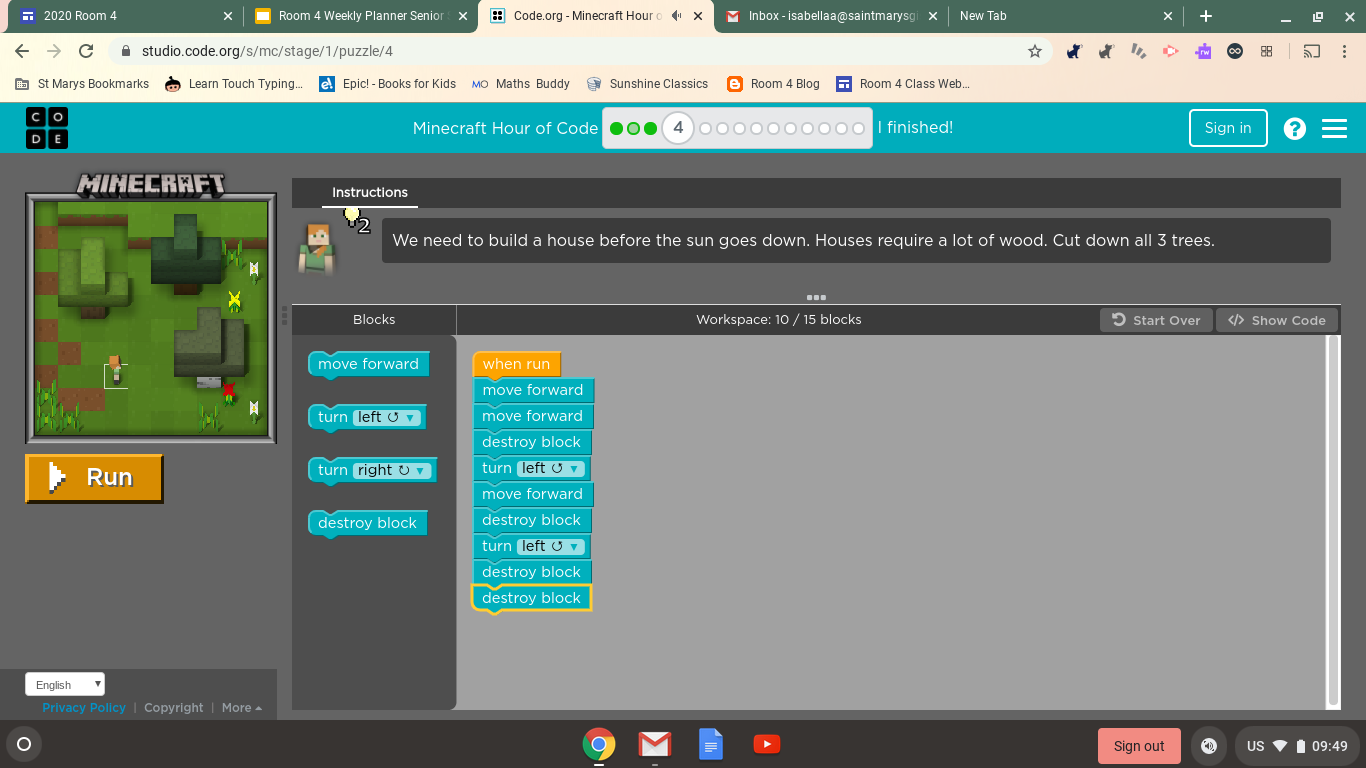Image resolution: width=1366 pixels, height=768 pixels.
Task: Click the Sign out button on the shelf
Action: coord(1139,746)
